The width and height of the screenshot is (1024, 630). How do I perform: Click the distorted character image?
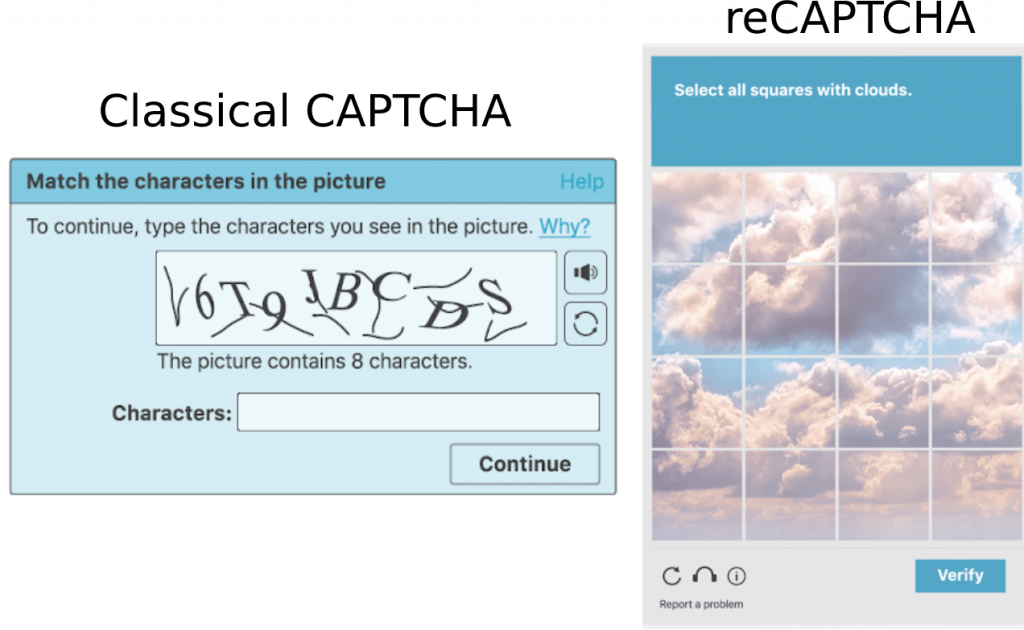tap(355, 297)
